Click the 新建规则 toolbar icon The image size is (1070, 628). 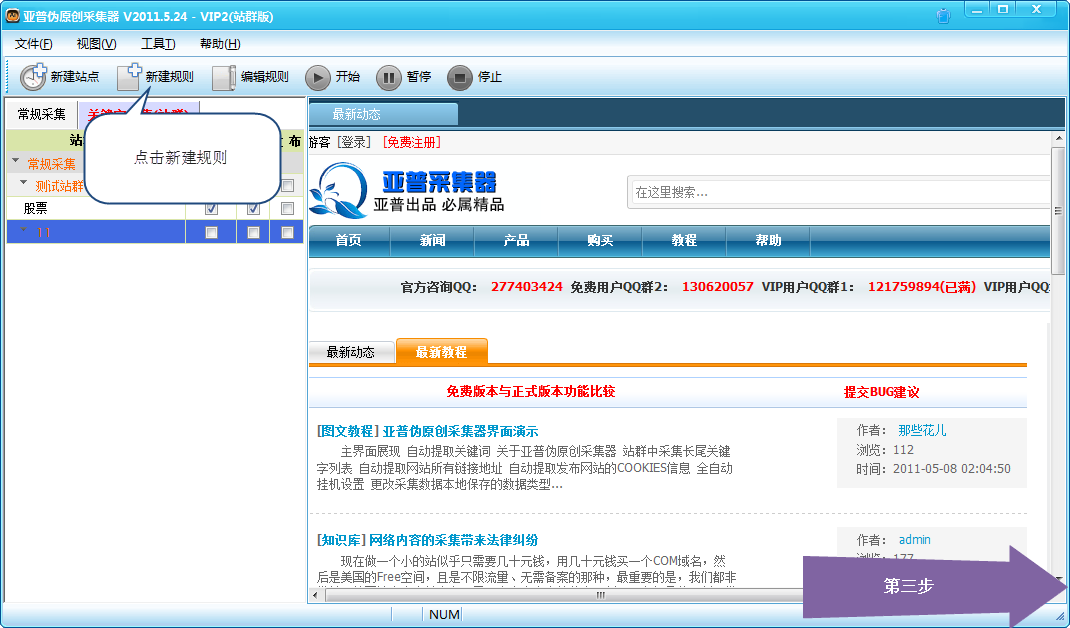(x=129, y=76)
